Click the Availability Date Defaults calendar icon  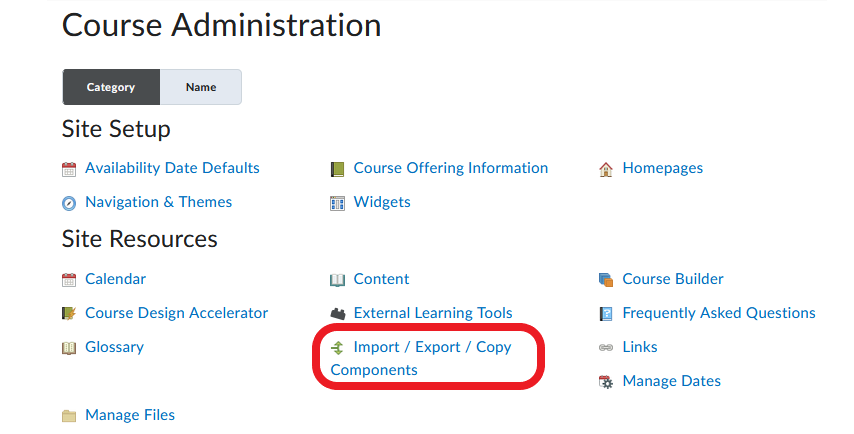point(69,169)
